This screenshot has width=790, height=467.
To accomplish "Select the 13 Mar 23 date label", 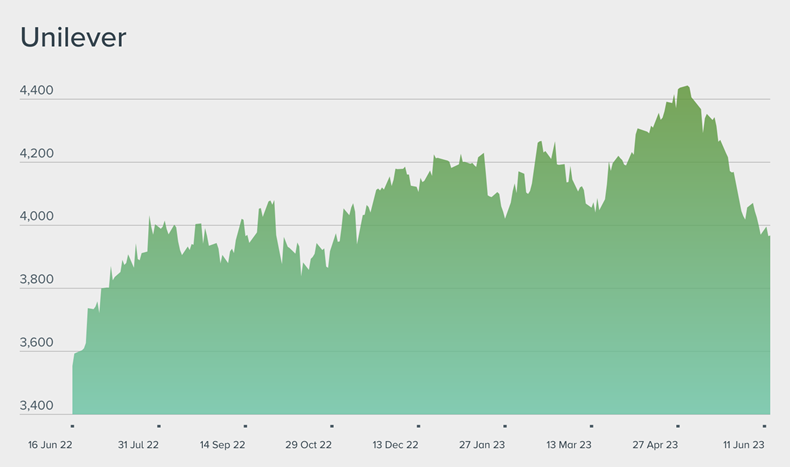I will point(569,445).
